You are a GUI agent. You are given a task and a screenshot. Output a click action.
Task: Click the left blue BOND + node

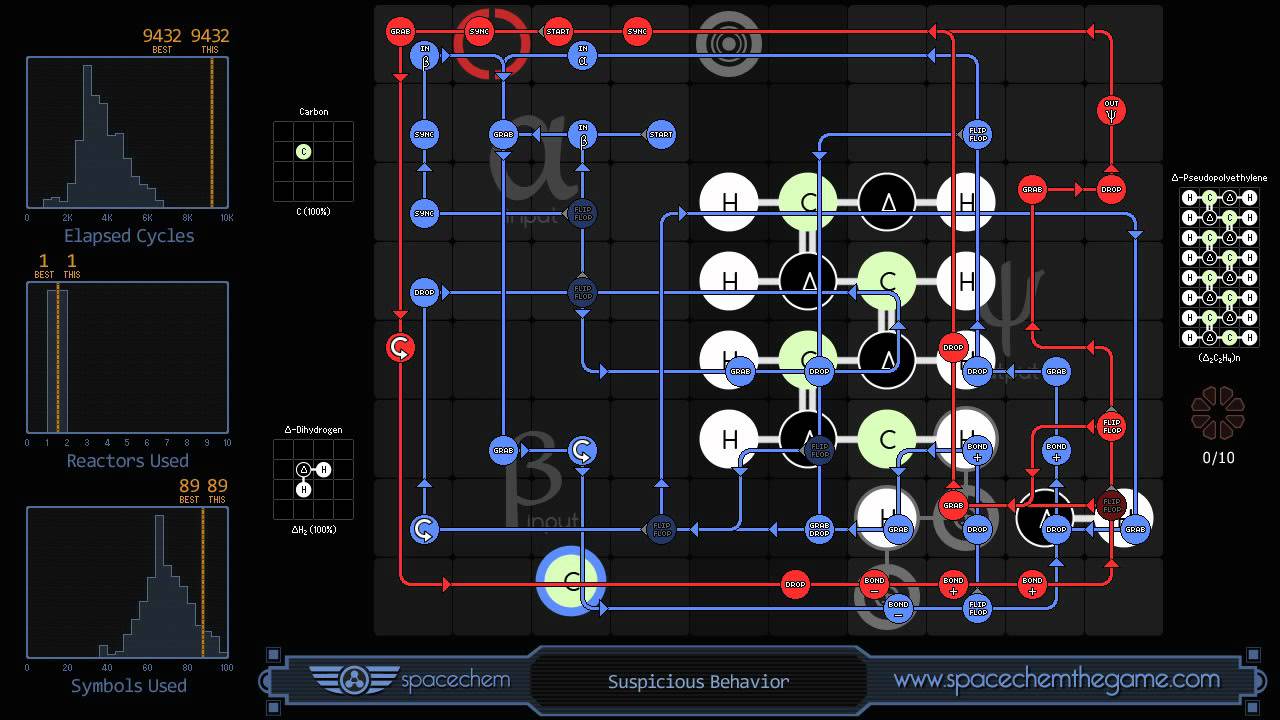978,450
